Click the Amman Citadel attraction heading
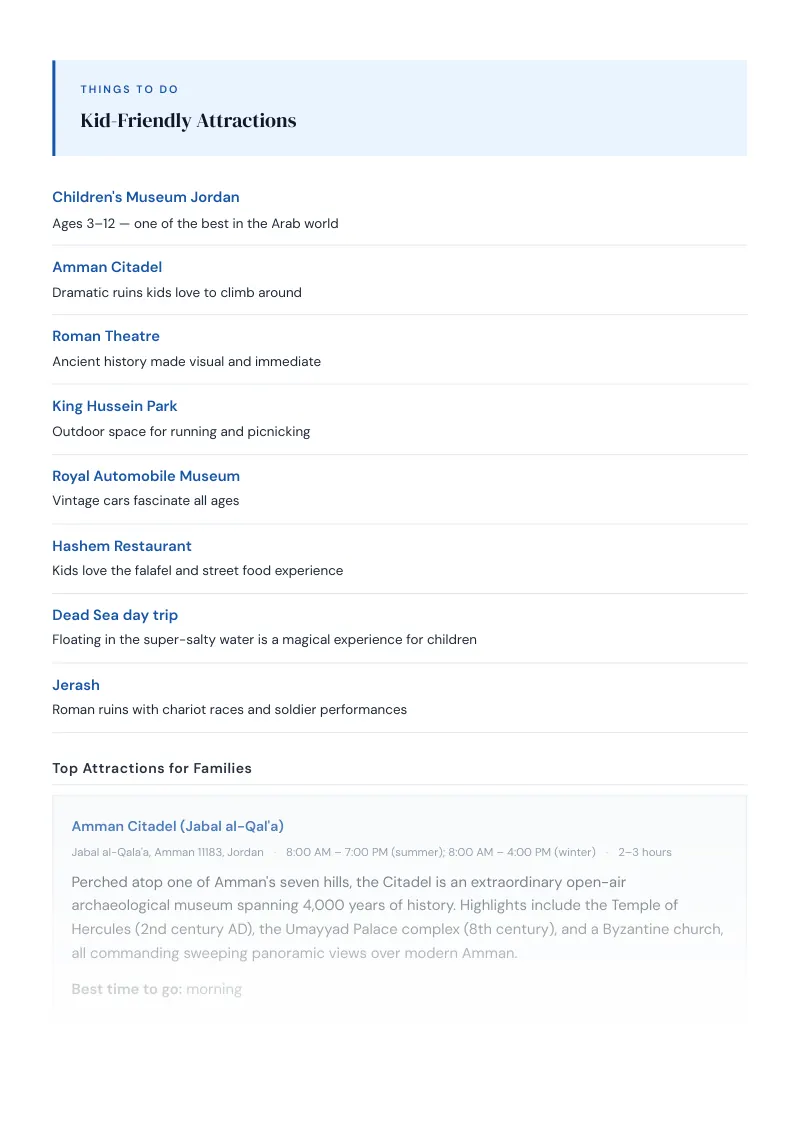 [107, 267]
